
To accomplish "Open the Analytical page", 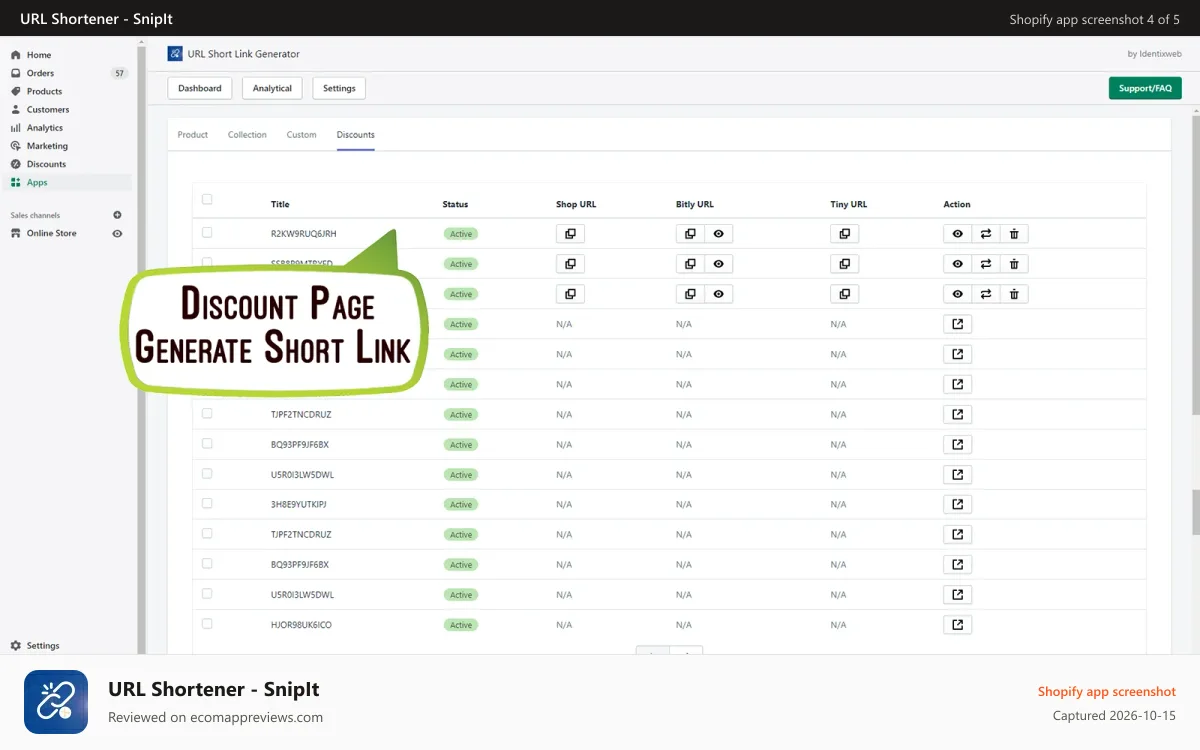I will pos(272,88).
